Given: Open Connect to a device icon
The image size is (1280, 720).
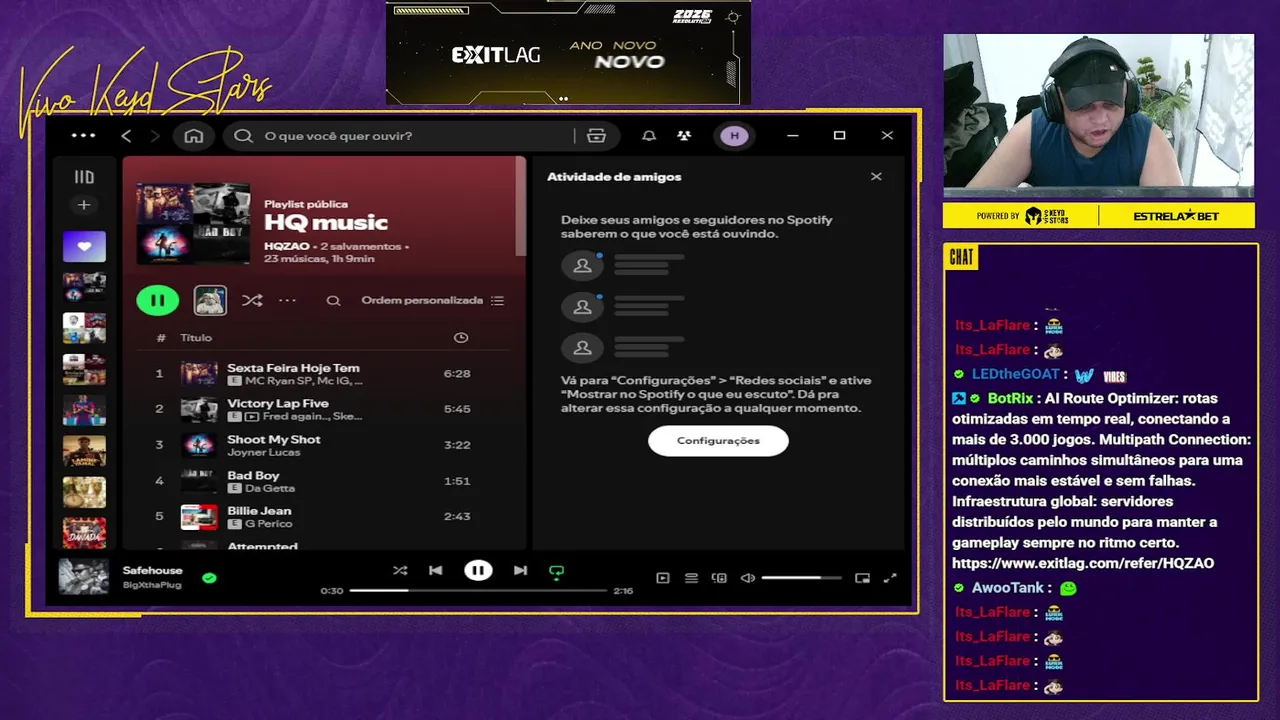Looking at the screenshot, I should [719, 578].
